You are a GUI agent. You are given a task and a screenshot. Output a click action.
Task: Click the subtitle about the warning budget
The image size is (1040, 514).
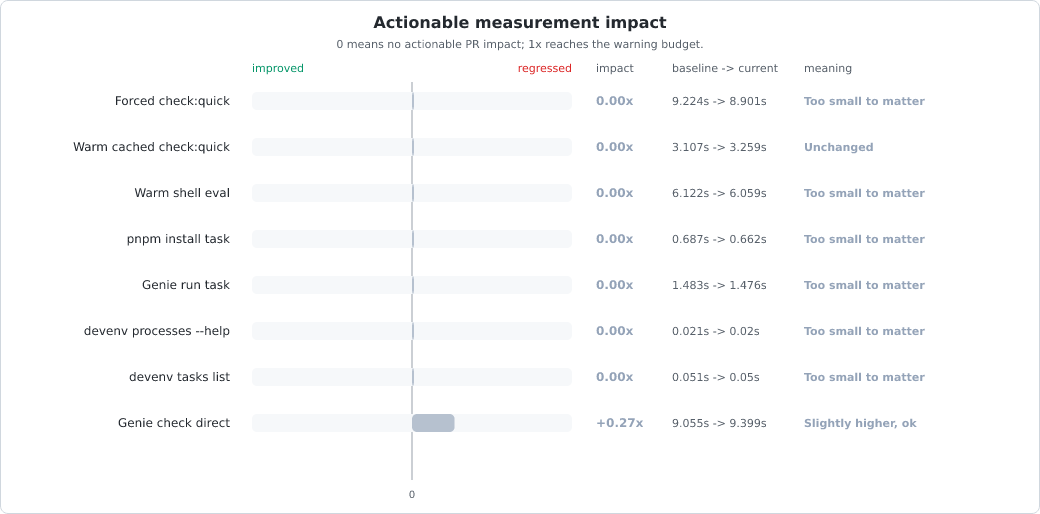pos(519,44)
